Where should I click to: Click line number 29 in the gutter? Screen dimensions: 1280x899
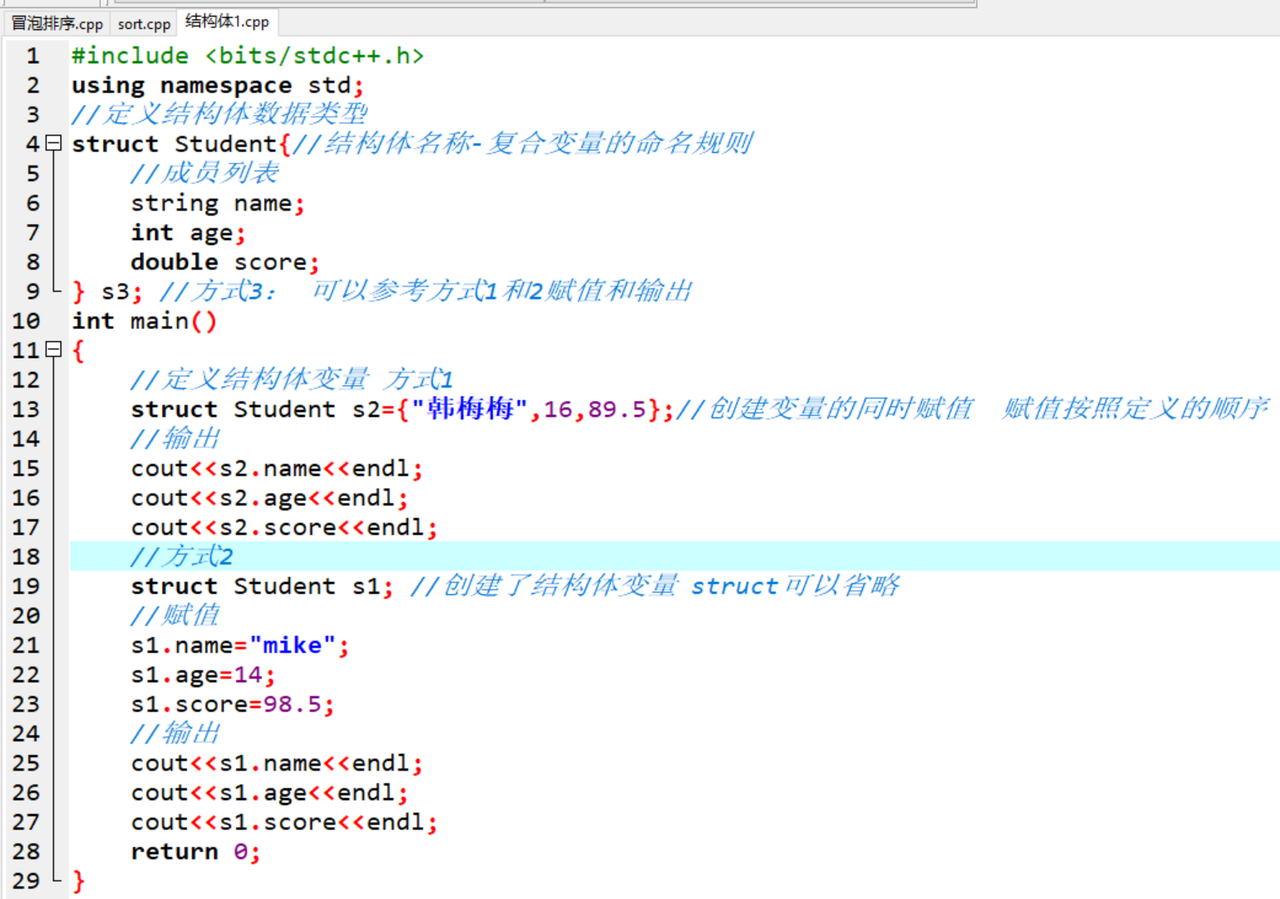pos(27,880)
